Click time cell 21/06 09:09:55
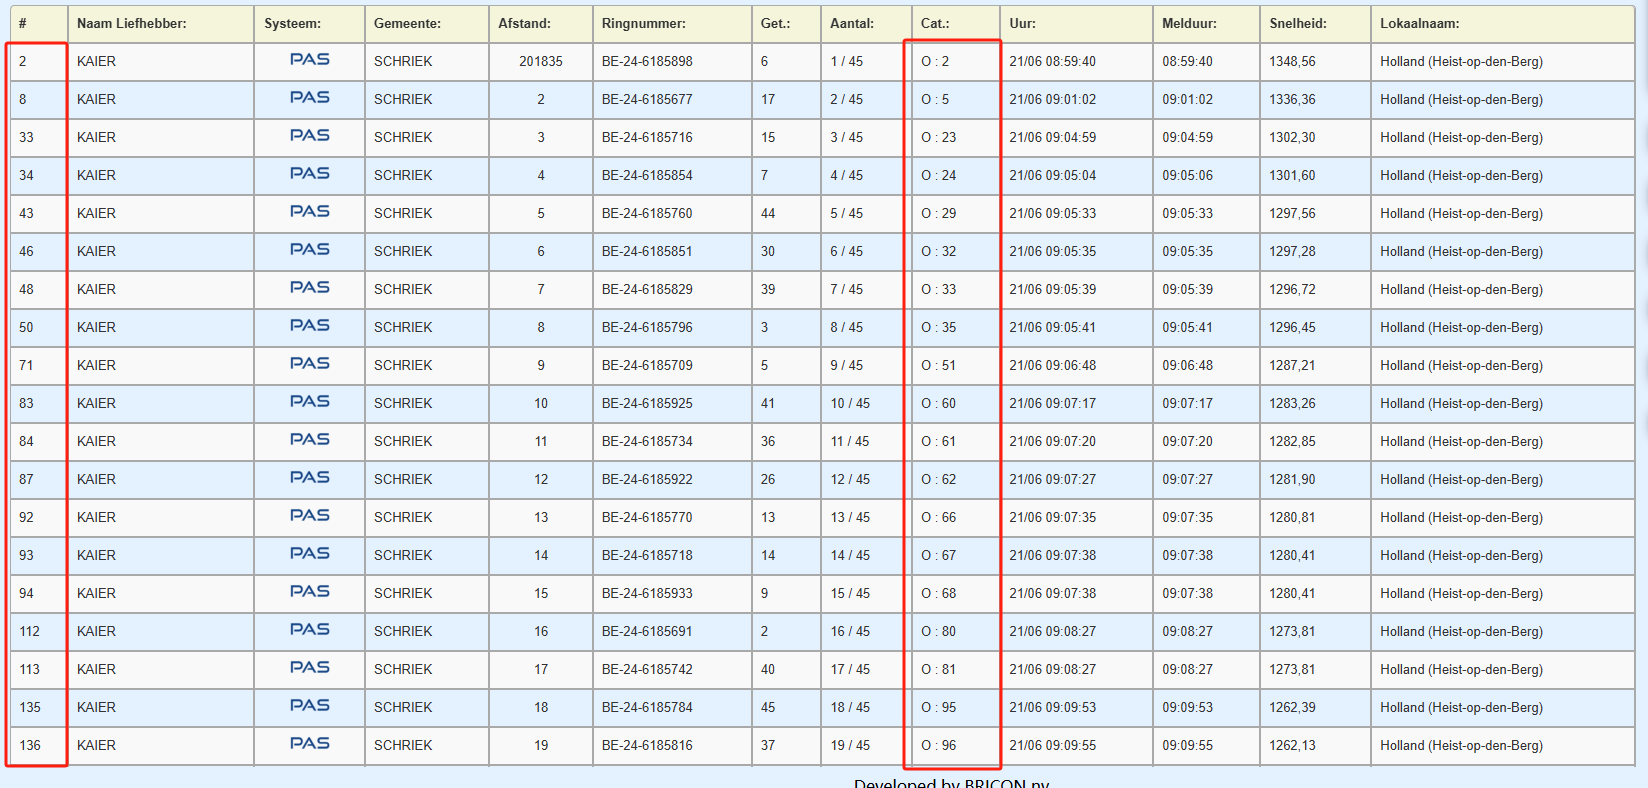 coord(1052,745)
